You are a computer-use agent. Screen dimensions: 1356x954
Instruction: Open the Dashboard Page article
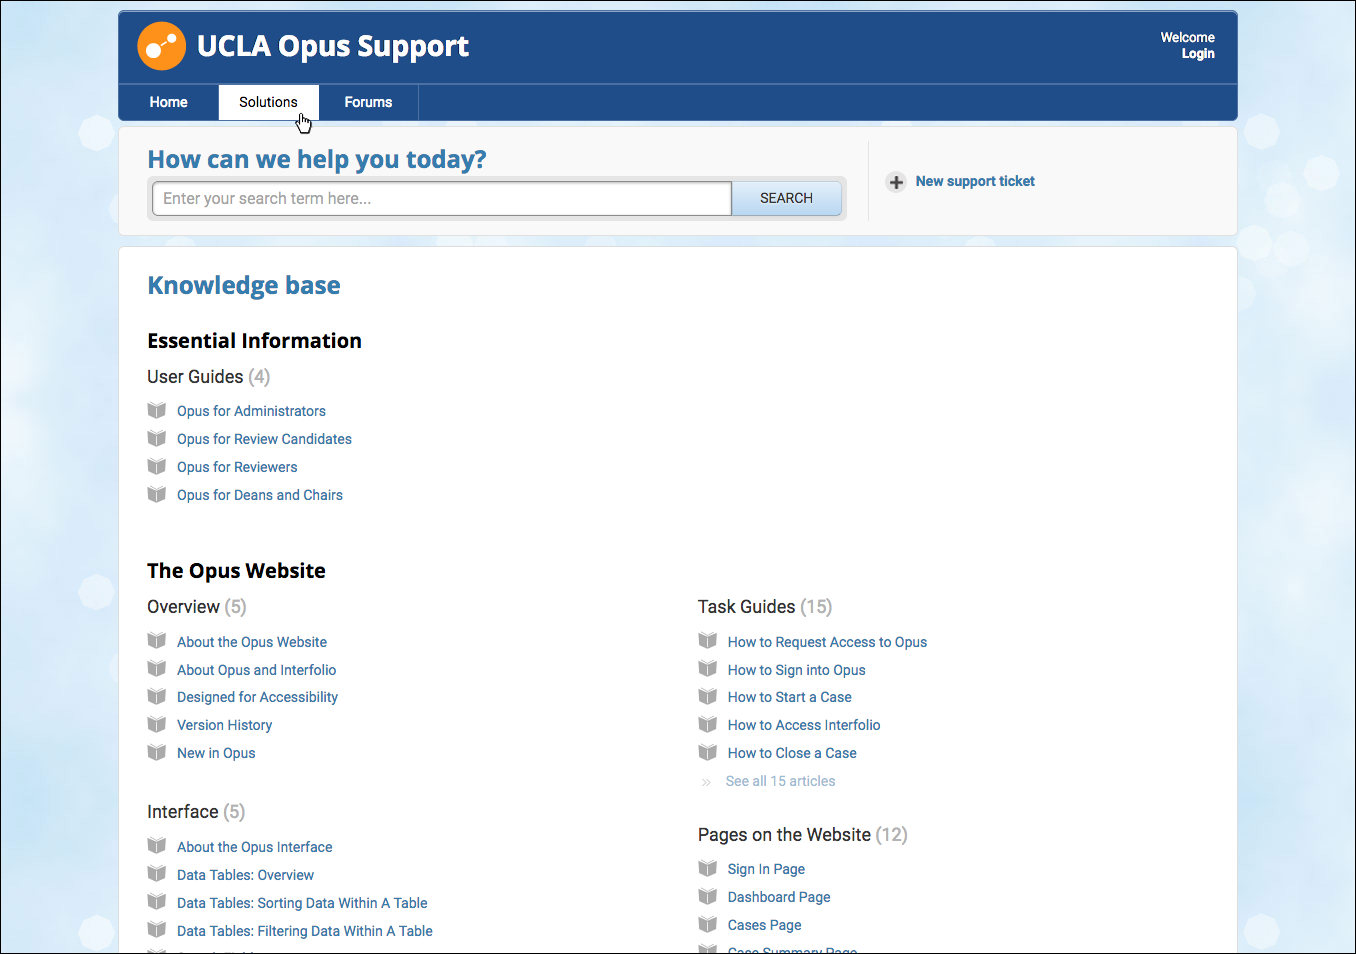pos(779,897)
